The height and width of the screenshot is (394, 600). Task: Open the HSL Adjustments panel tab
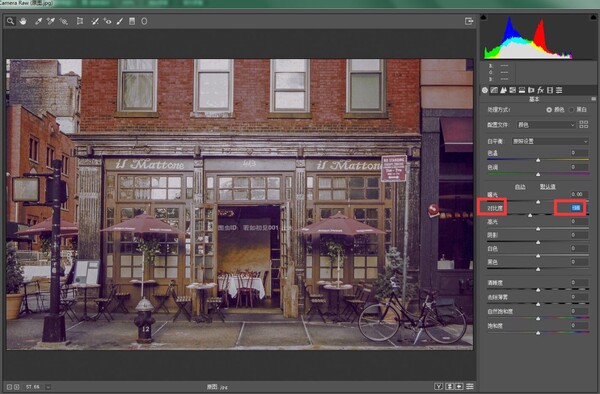point(512,90)
